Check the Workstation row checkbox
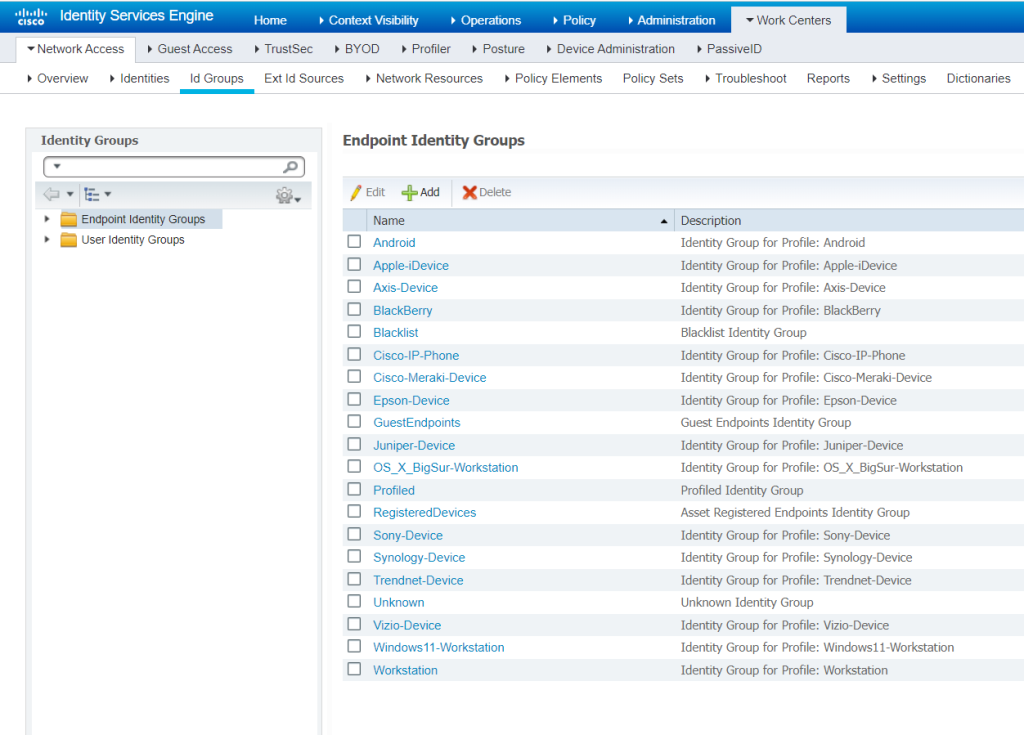 point(354,669)
